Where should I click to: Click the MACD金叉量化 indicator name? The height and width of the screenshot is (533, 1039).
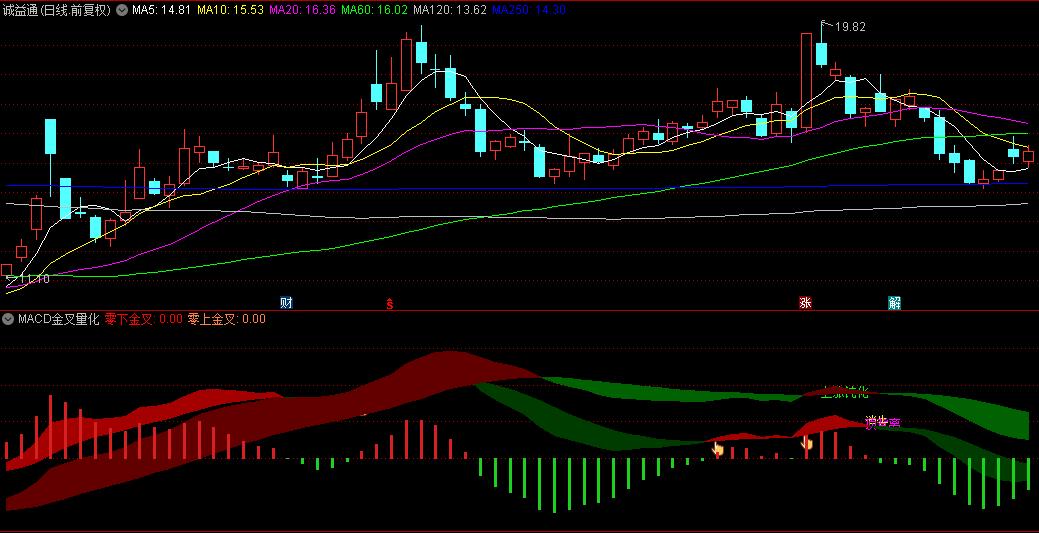click(x=58, y=319)
